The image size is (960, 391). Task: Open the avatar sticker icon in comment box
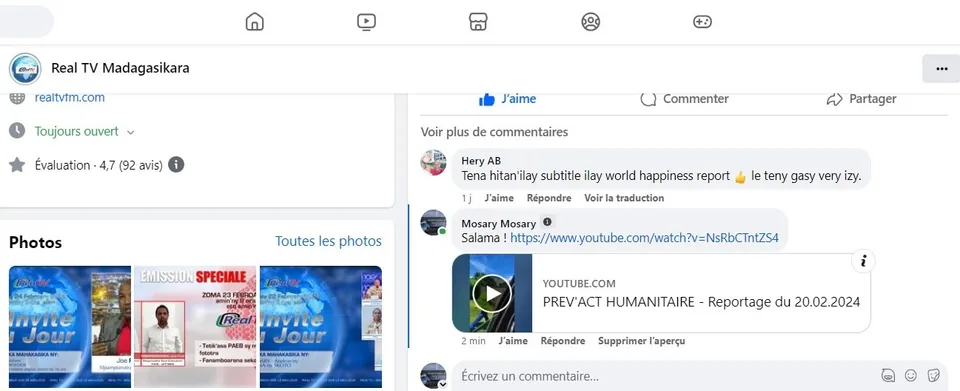click(x=888, y=375)
